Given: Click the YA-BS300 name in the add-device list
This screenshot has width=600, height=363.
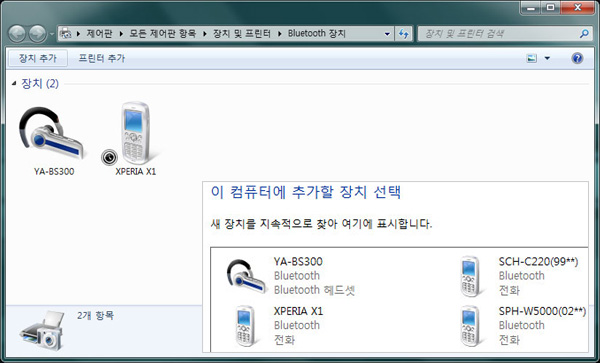Looking at the screenshot, I should click(x=298, y=262).
